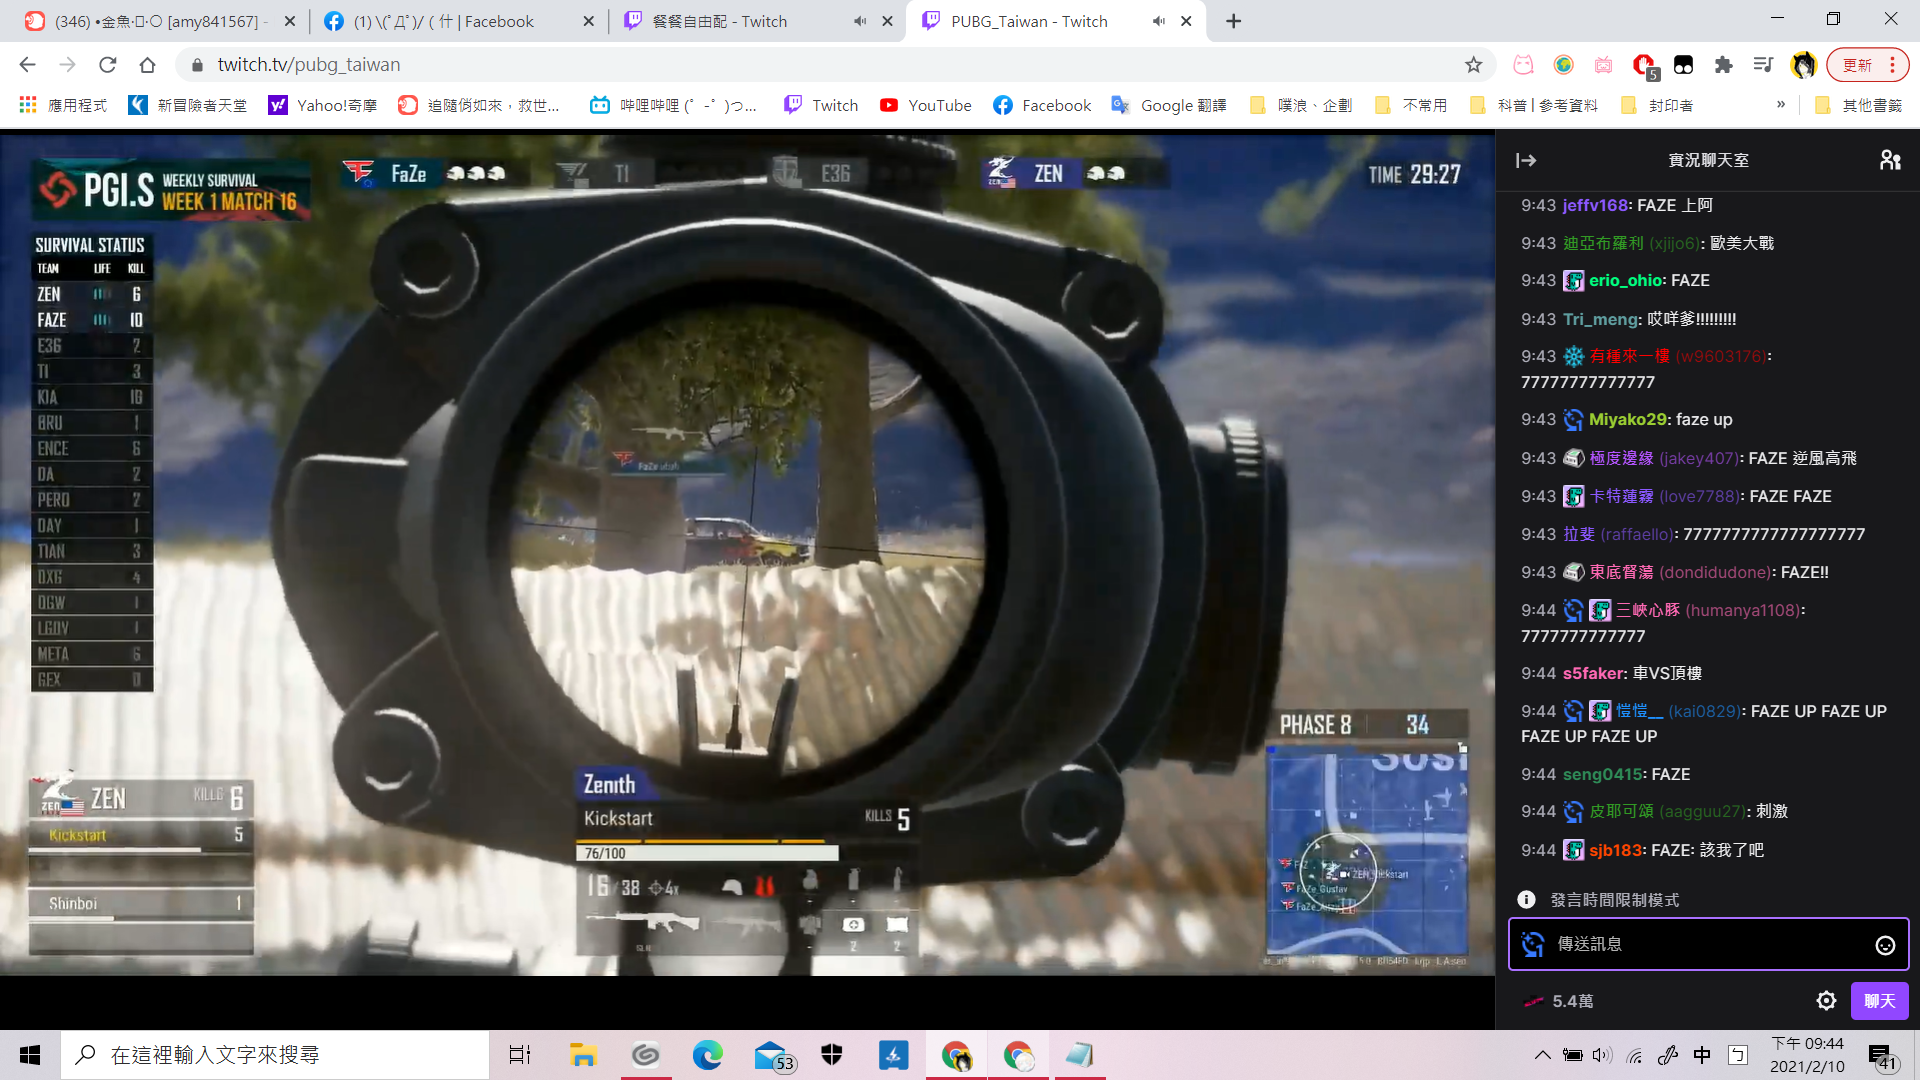
Task: Open the chat community members list
Action: click(x=1889, y=160)
